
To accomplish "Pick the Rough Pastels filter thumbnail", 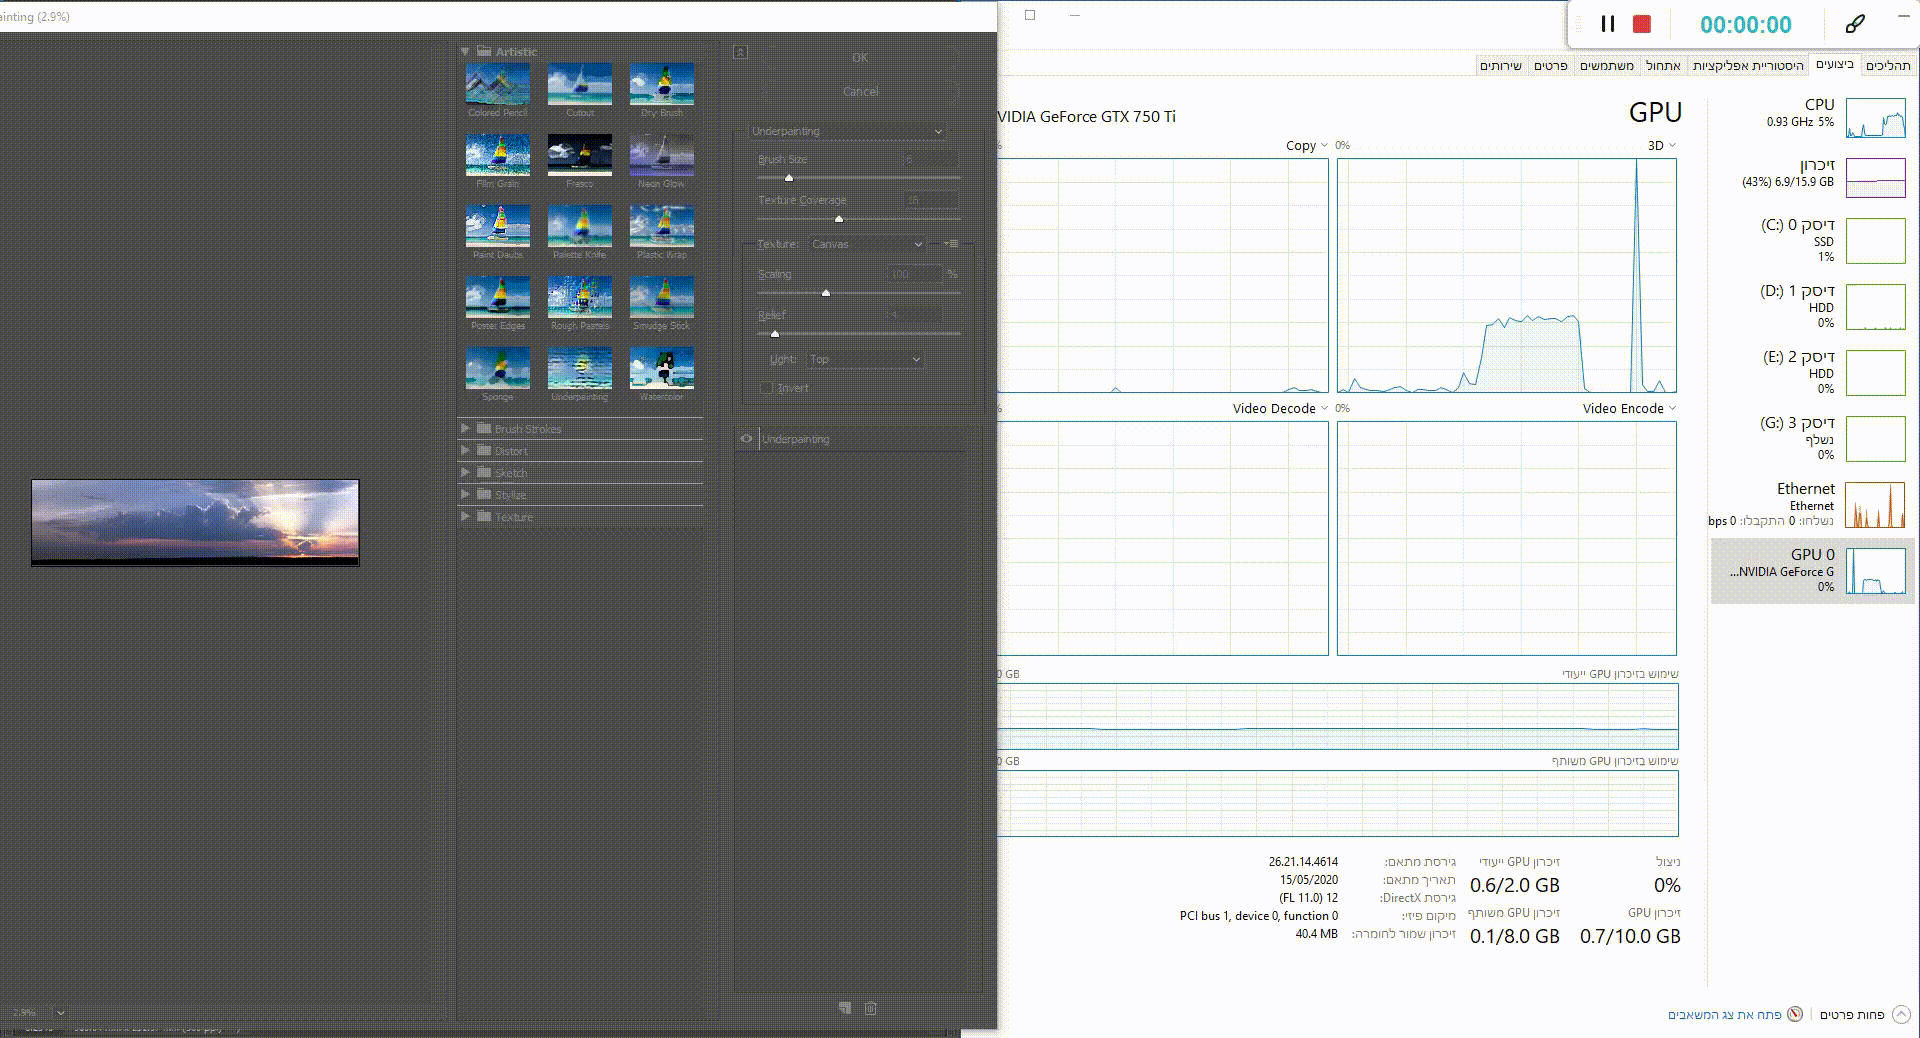I will pos(579,297).
